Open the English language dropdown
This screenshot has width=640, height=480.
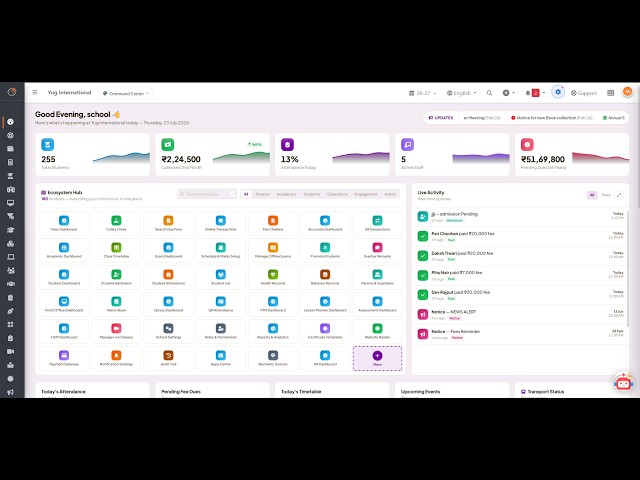pos(461,93)
